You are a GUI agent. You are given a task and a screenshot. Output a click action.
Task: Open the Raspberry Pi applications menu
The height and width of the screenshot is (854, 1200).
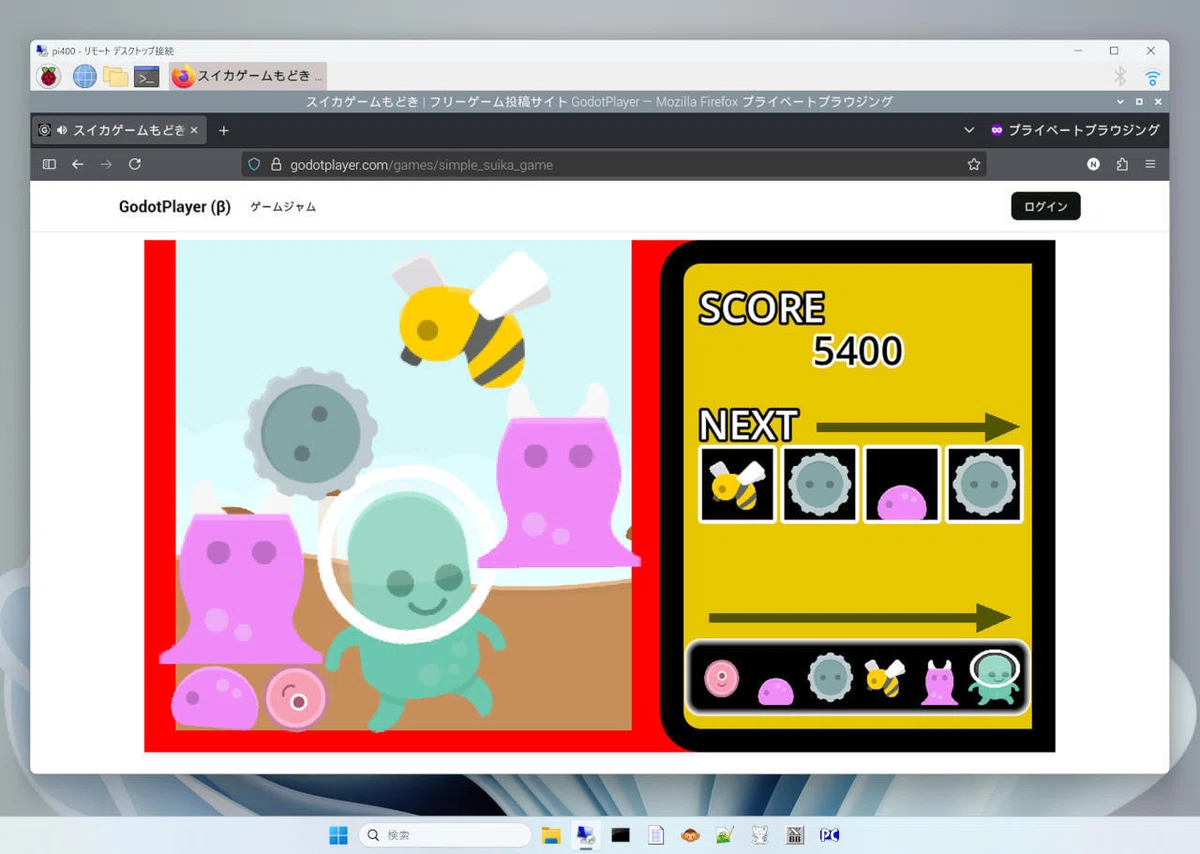48,76
